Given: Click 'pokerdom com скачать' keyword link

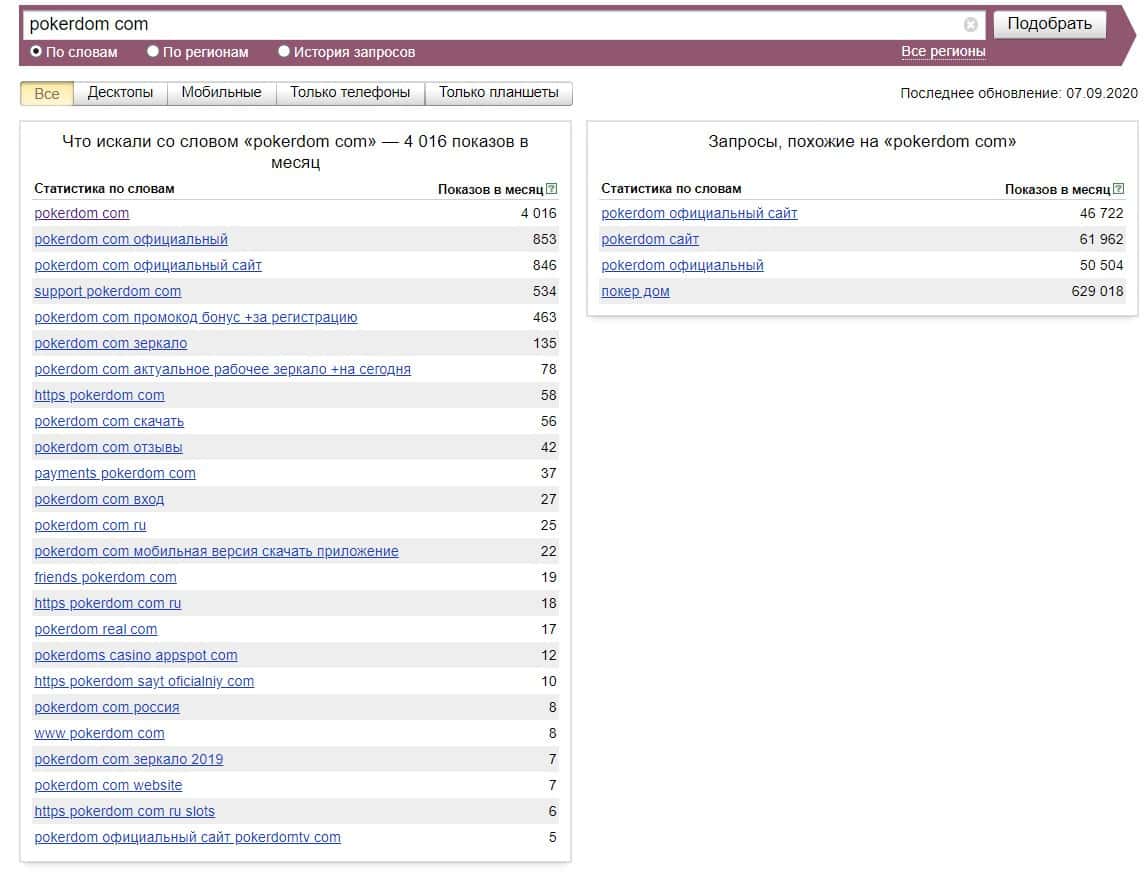Looking at the screenshot, I should 109,421.
